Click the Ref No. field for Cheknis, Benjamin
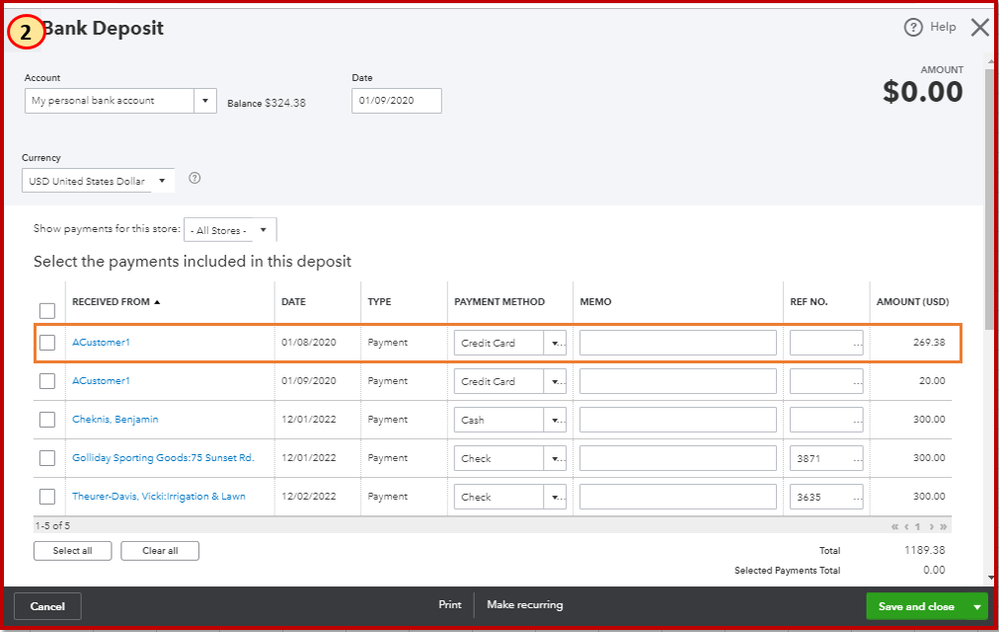Image resolution: width=999 pixels, height=632 pixels. [x=826, y=420]
